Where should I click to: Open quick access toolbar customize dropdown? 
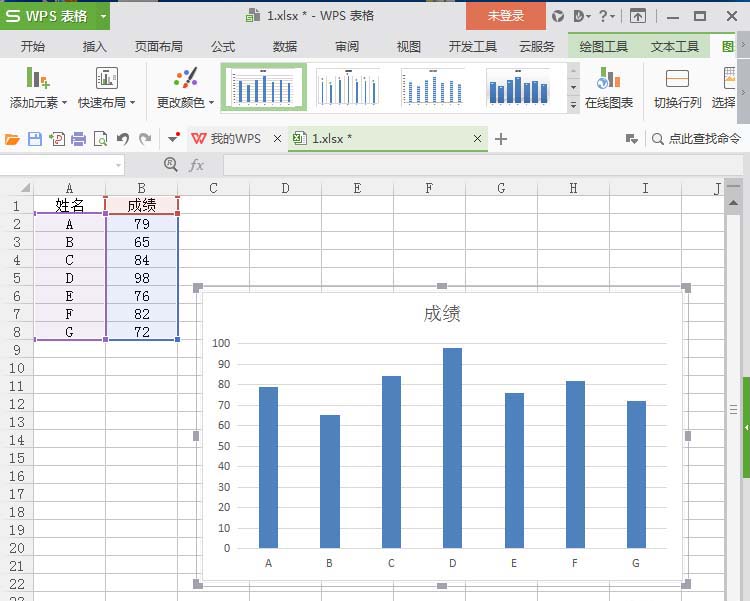click(174, 138)
